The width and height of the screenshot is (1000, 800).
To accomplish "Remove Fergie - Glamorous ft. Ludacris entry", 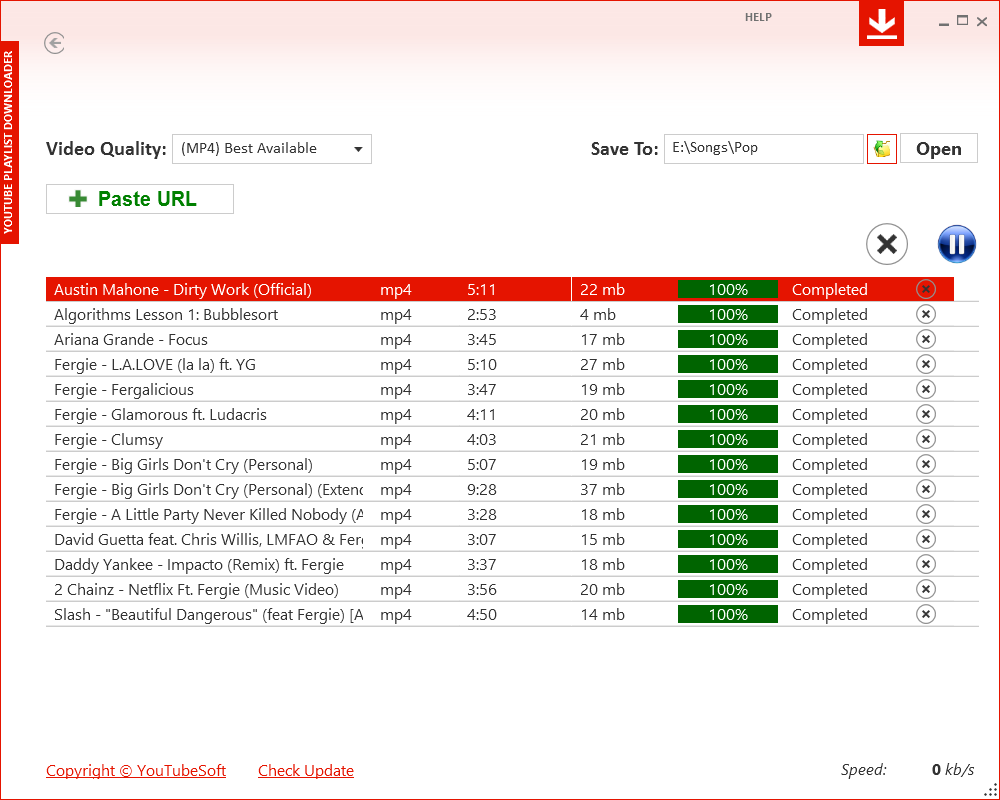I will [x=925, y=414].
